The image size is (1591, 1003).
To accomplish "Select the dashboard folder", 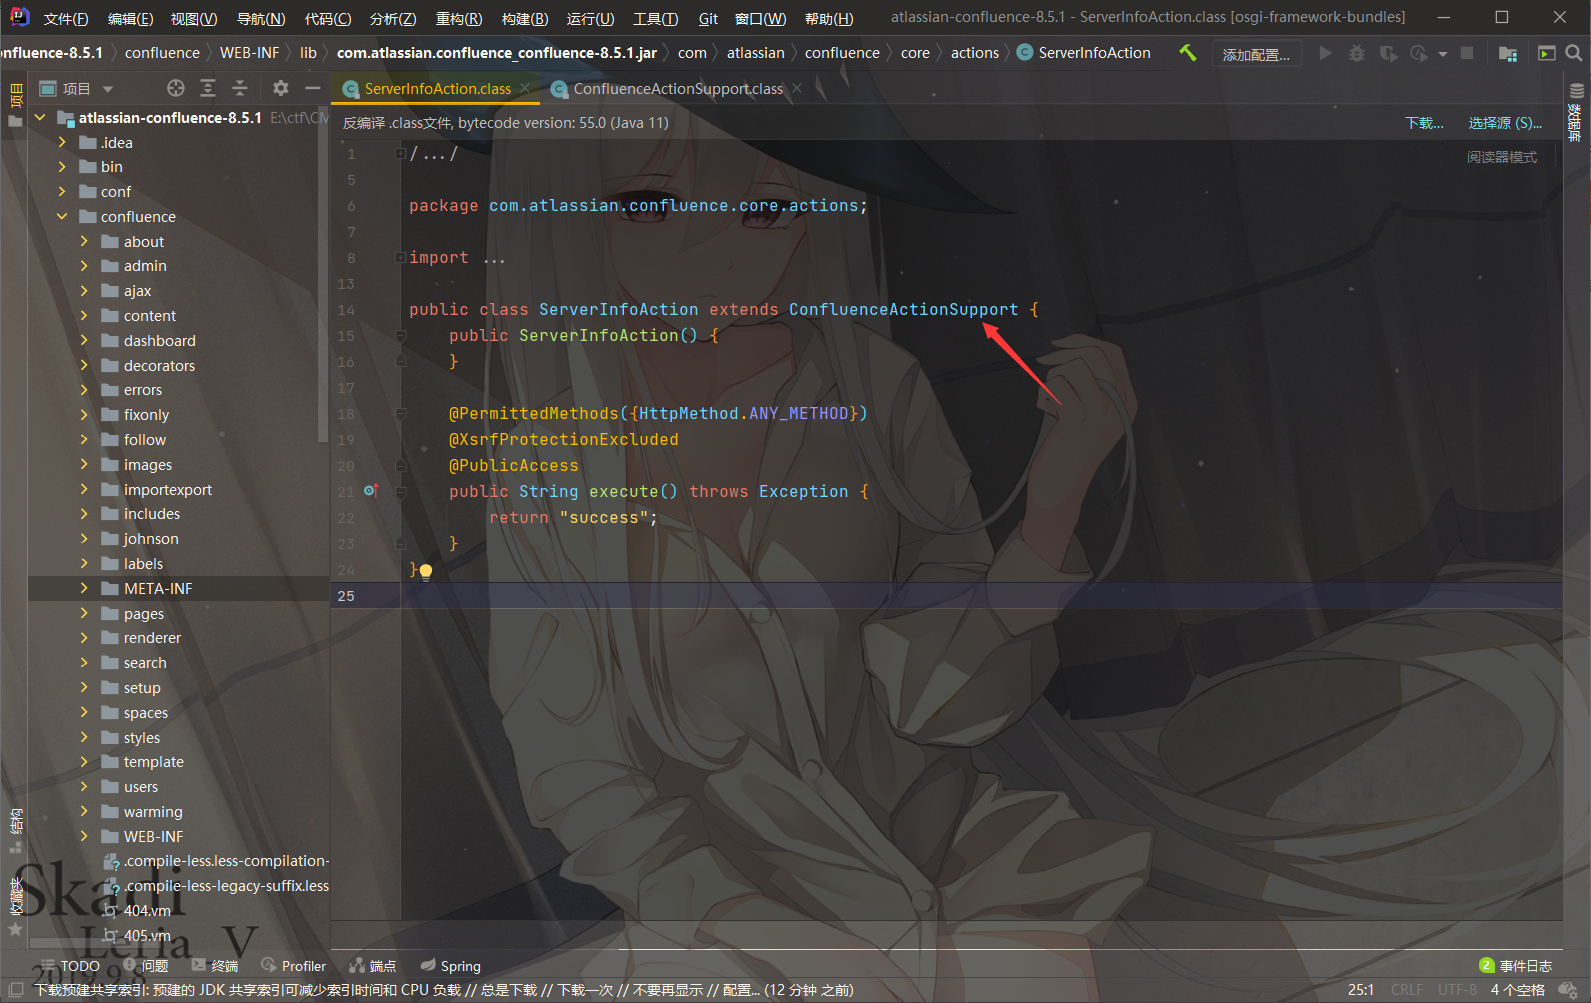I will click(159, 340).
